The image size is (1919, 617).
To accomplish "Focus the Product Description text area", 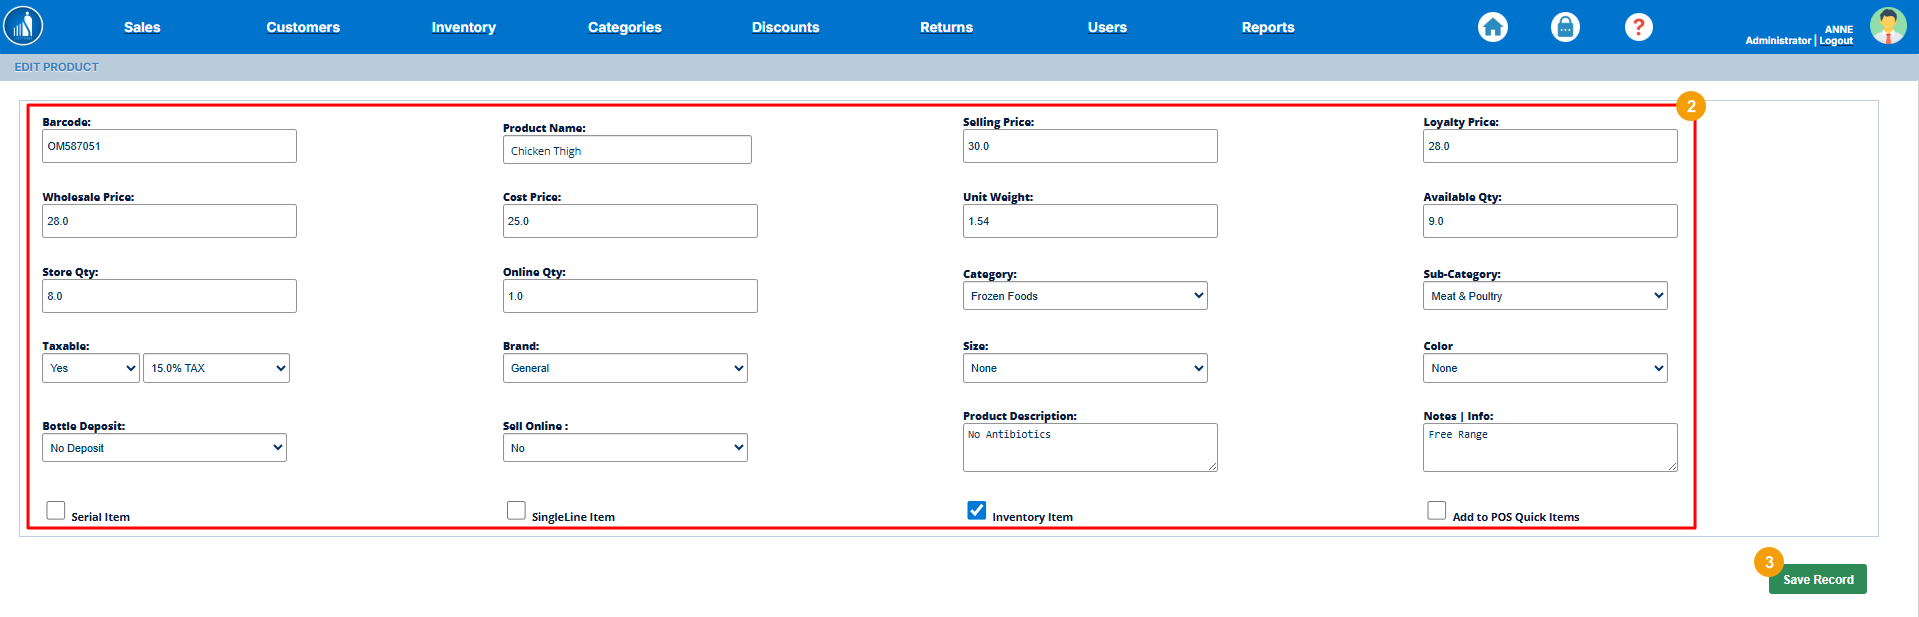I will 1089,447.
